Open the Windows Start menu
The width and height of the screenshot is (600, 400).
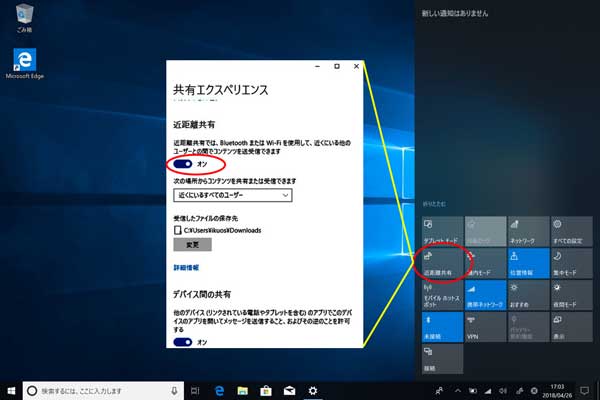point(11,391)
